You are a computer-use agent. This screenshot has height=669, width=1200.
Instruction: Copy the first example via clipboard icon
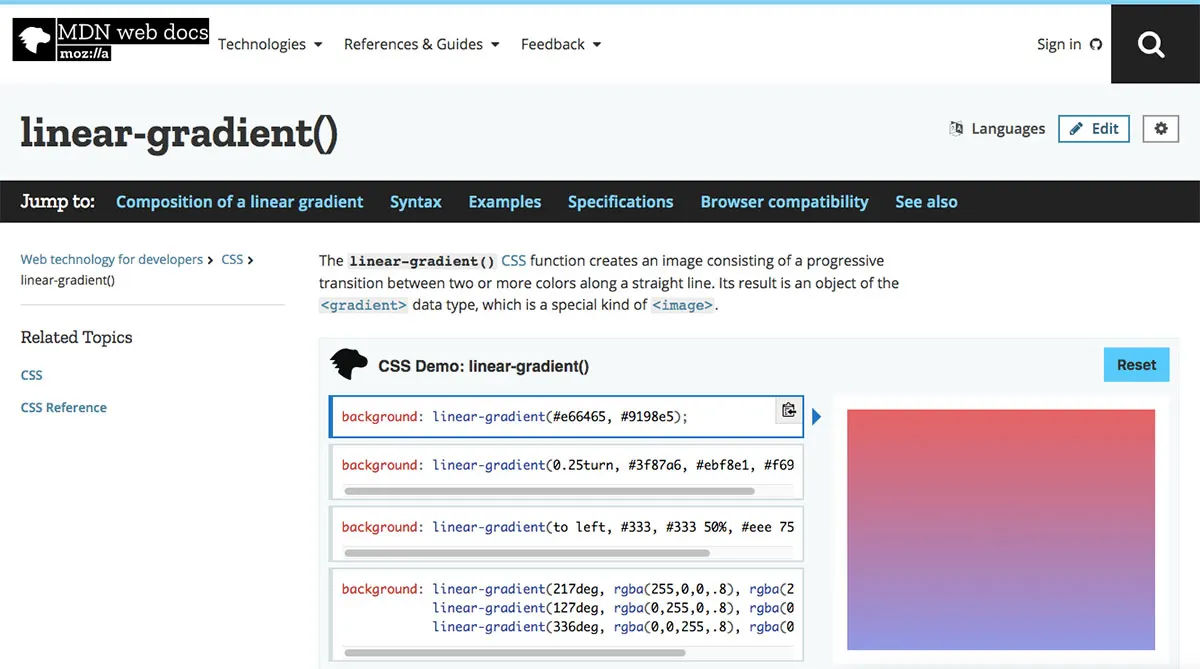789,410
